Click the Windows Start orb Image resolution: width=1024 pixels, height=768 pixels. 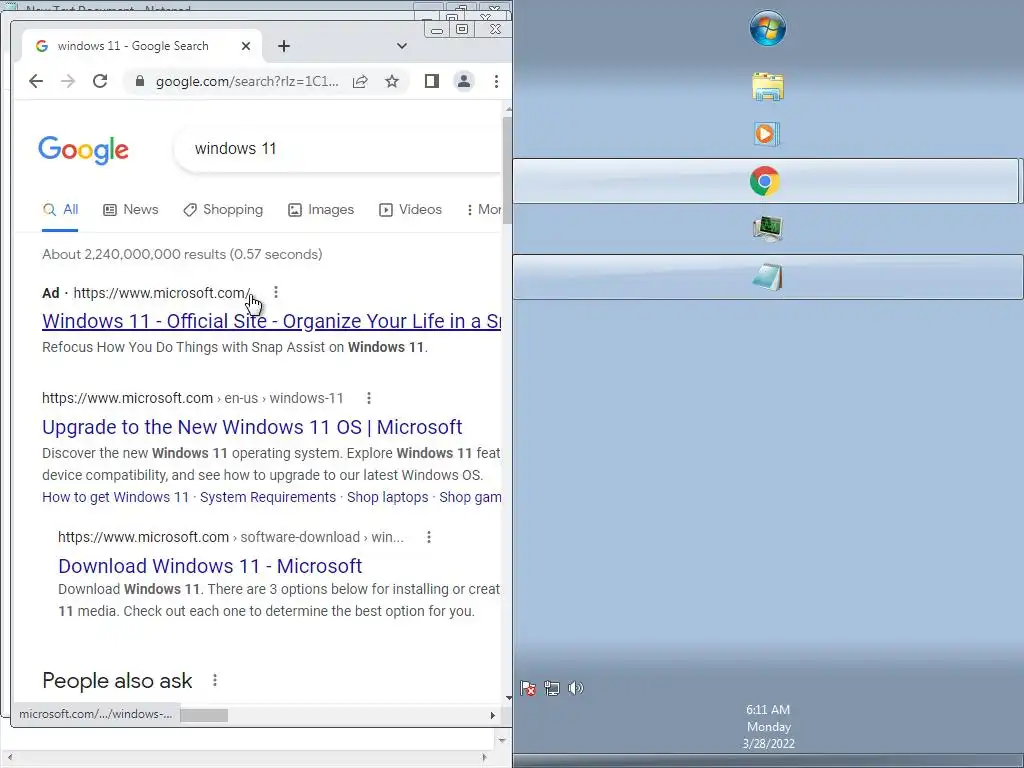click(767, 29)
